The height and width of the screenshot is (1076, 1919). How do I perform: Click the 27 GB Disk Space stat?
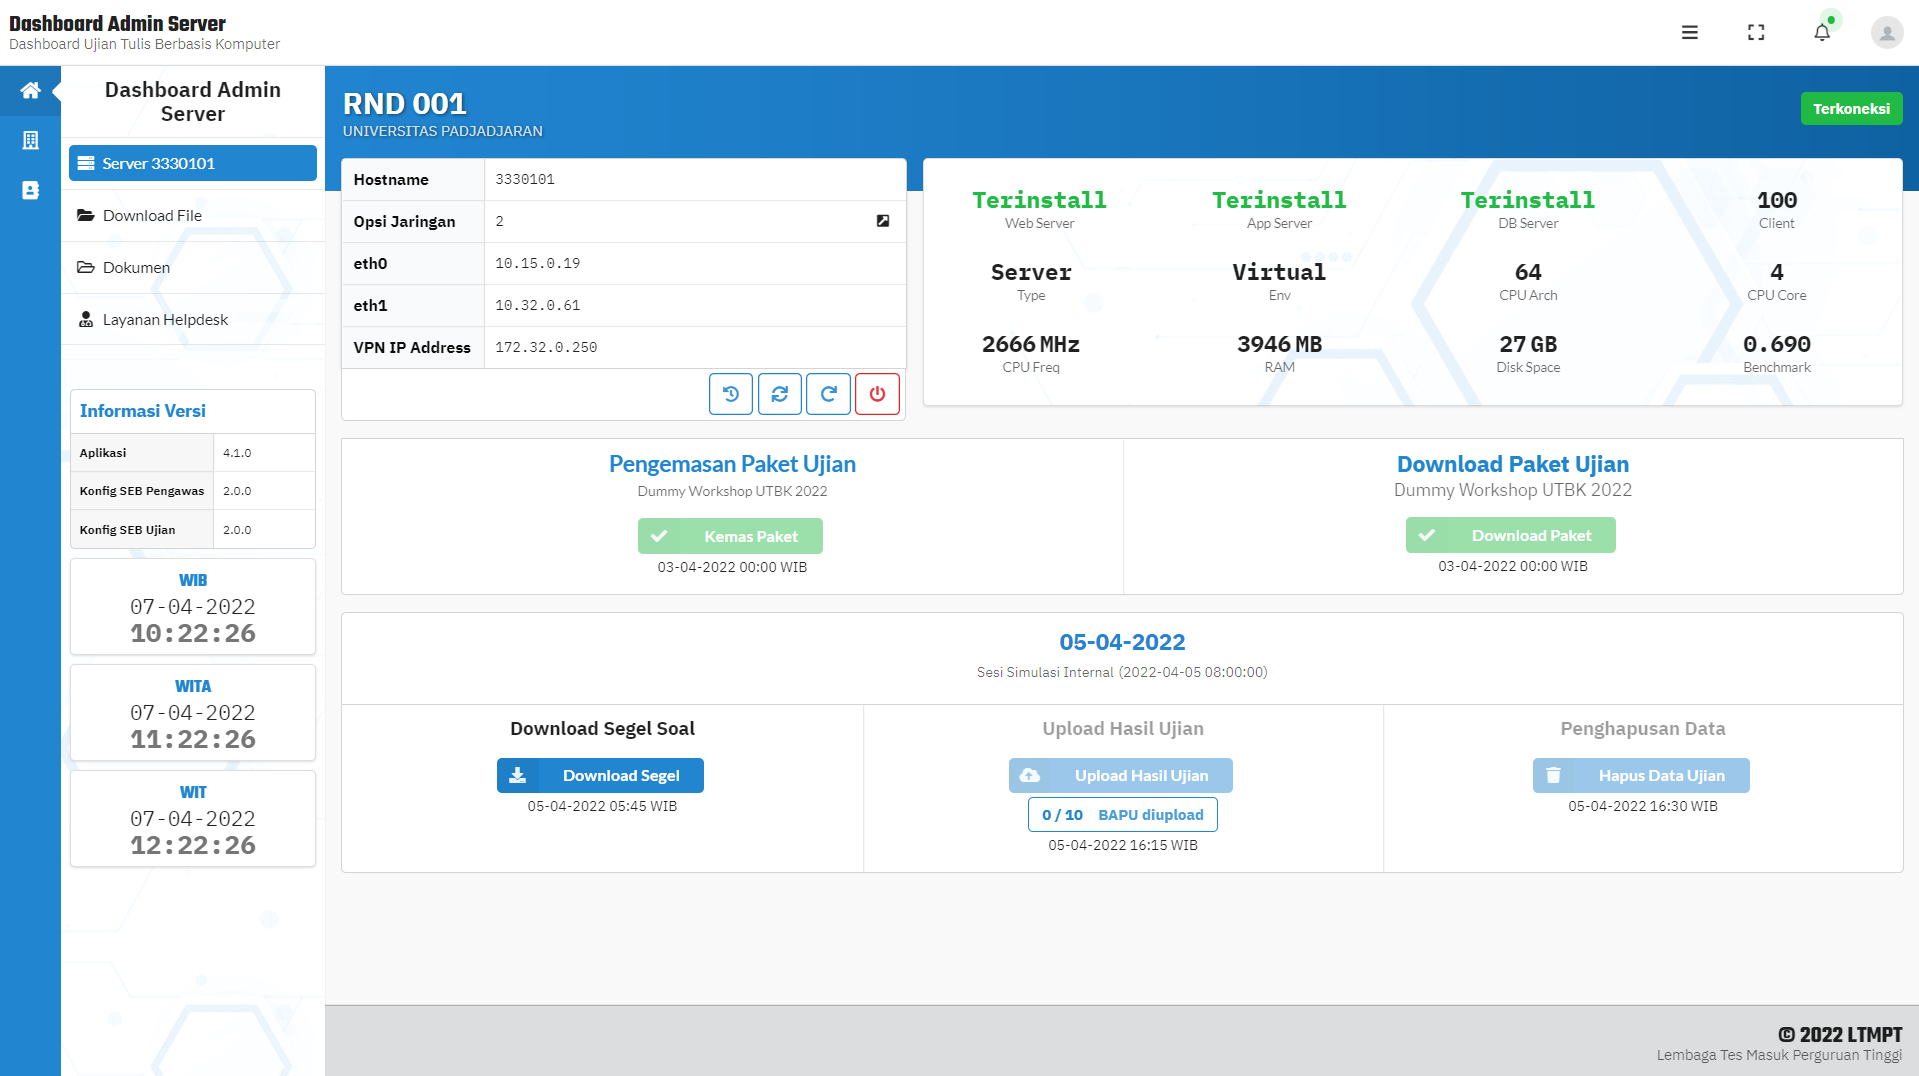[1528, 354]
